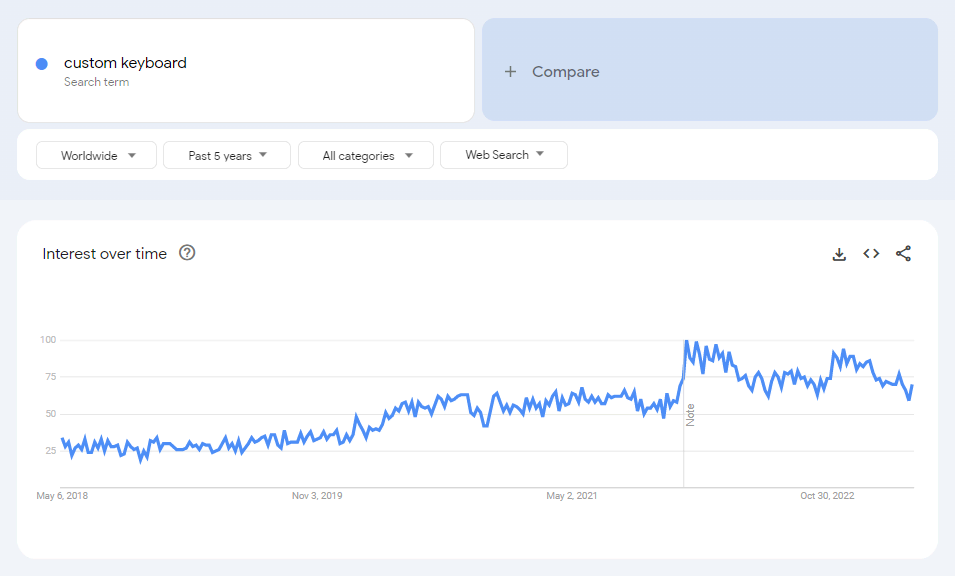Click the Compare text to add term
Screen dimensions: 955x576
click(x=565, y=72)
